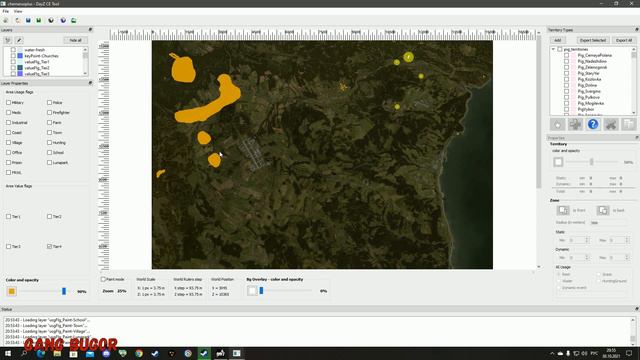Click the layer opacity slider handle
The image size is (640, 360).
[64, 291]
